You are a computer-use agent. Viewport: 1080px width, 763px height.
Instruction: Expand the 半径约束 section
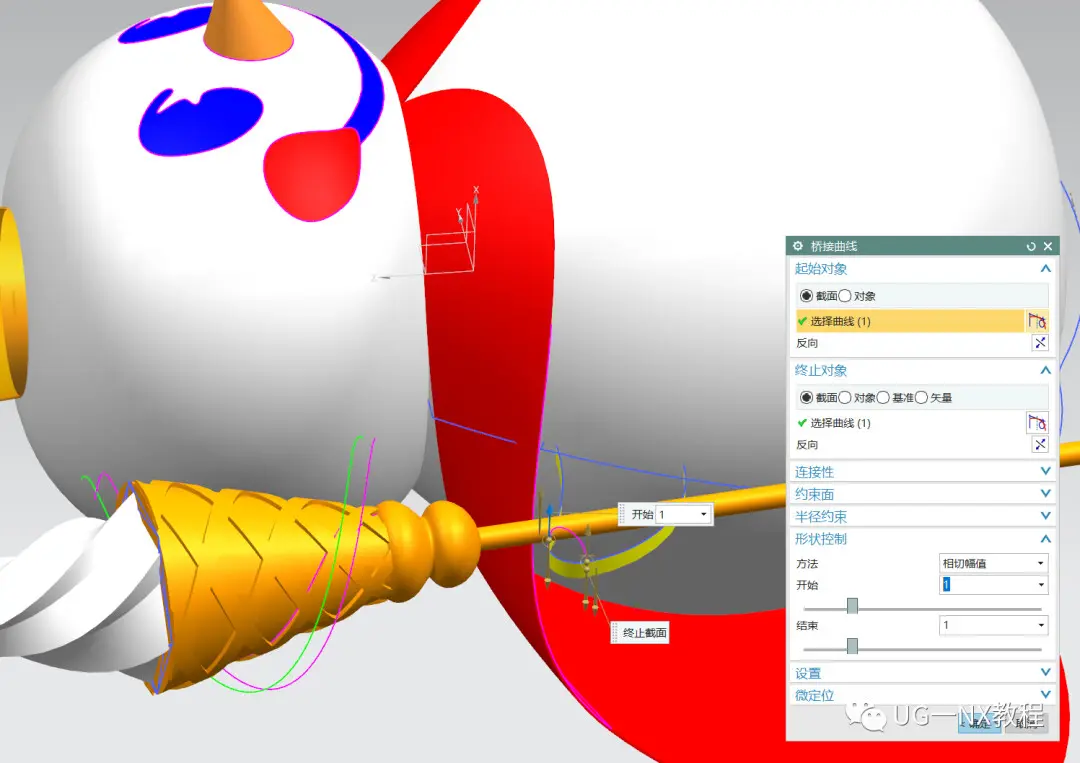(x=1046, y=516)
